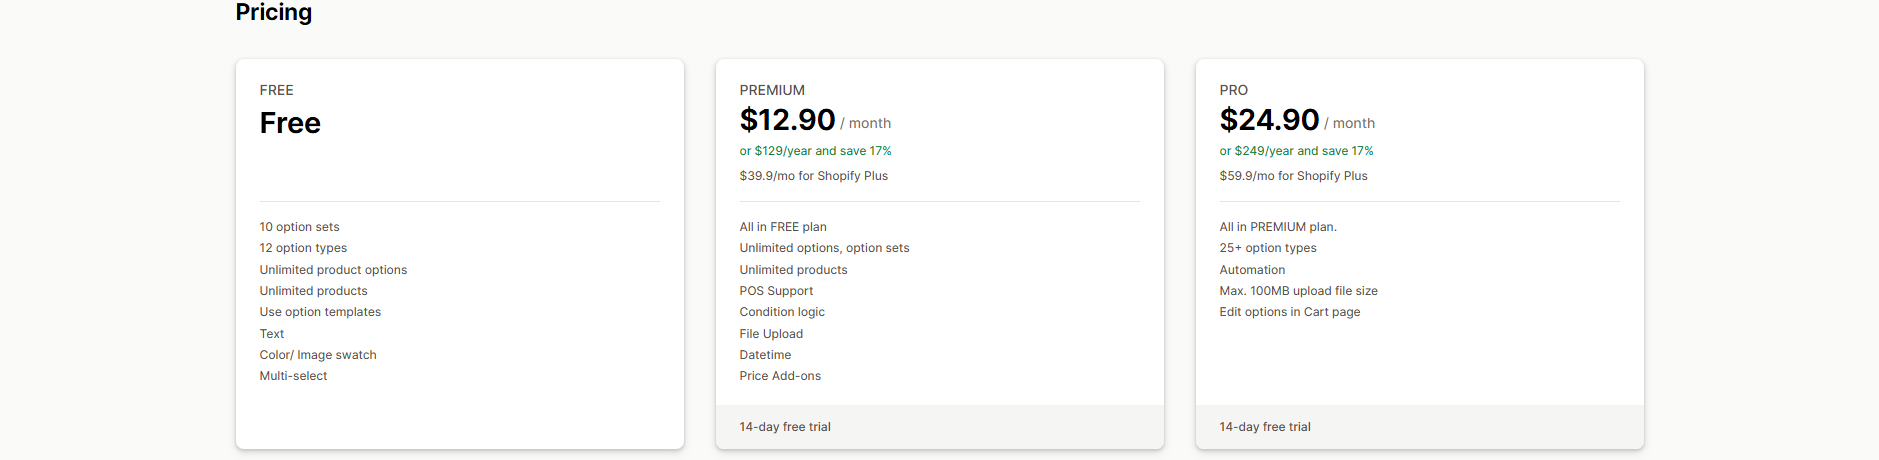Image resolution: width=1879 pixels, height=460 pixels.
Task: Click the PREMIUM plan name label
Action: (x=772, y=90)
